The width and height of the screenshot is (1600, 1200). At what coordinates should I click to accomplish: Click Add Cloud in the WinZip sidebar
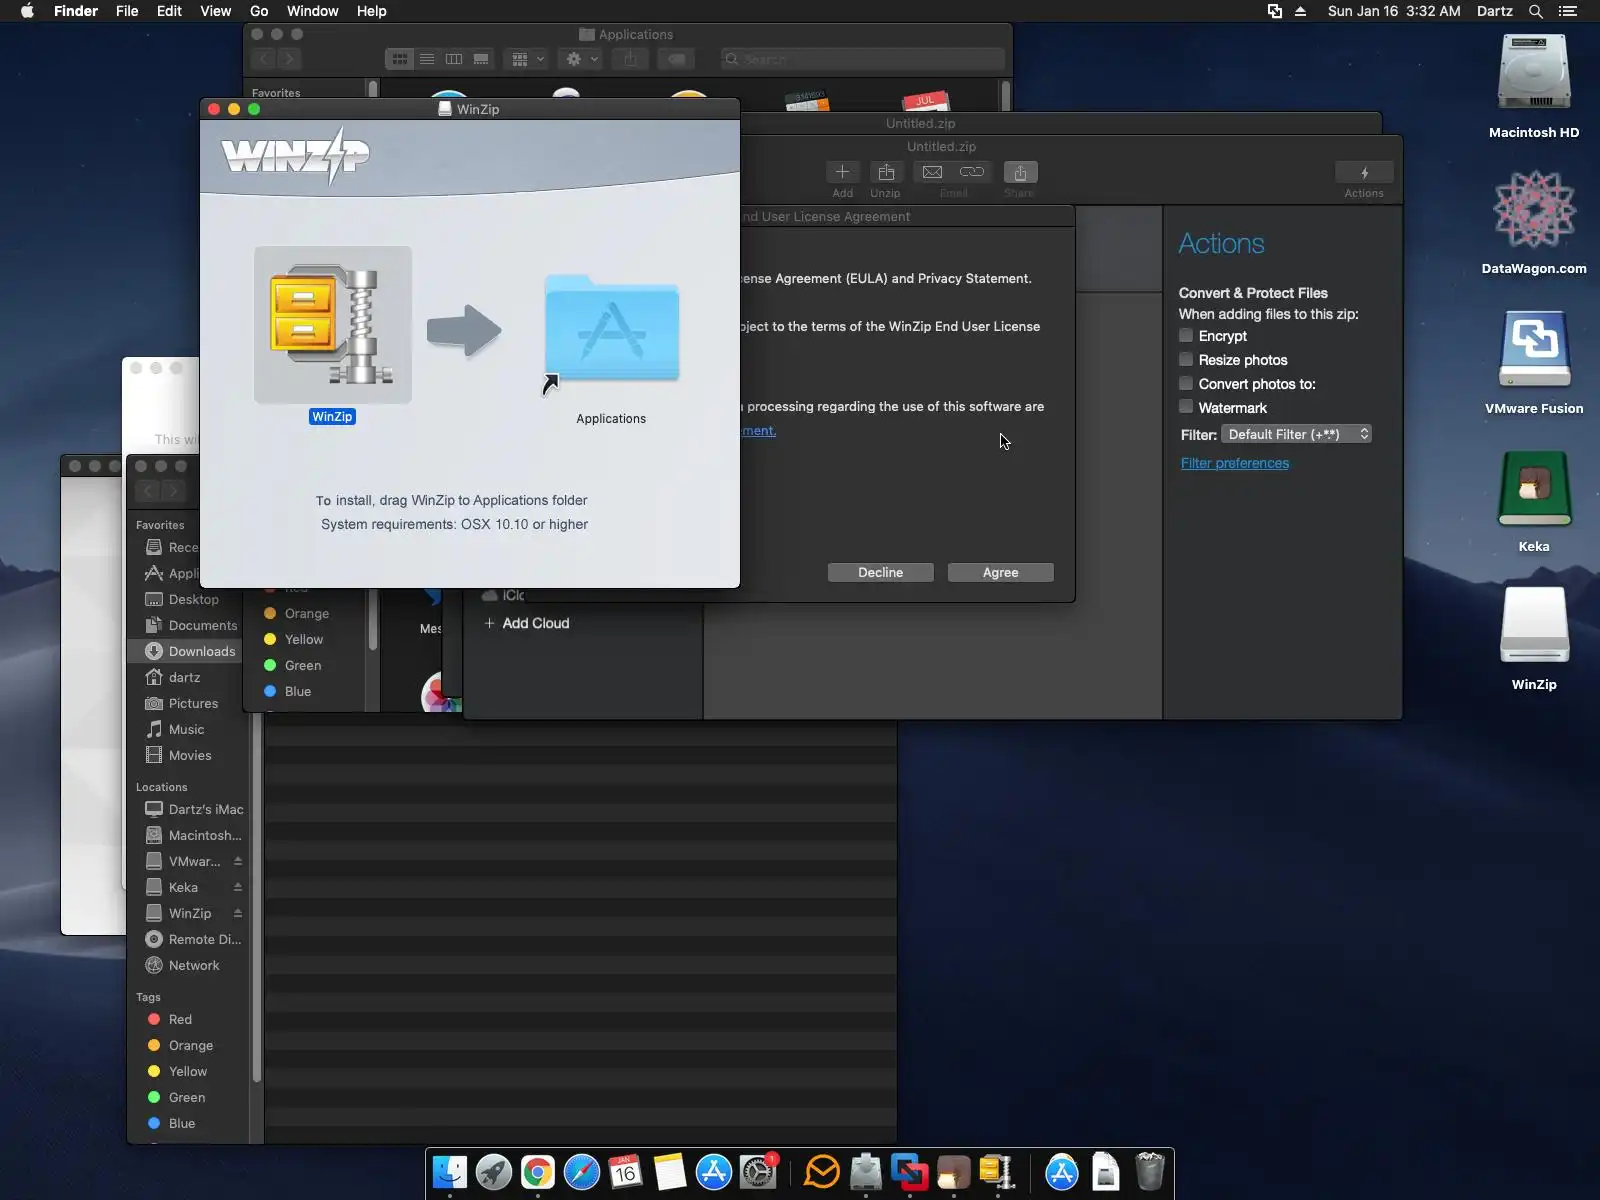(527, 623)
